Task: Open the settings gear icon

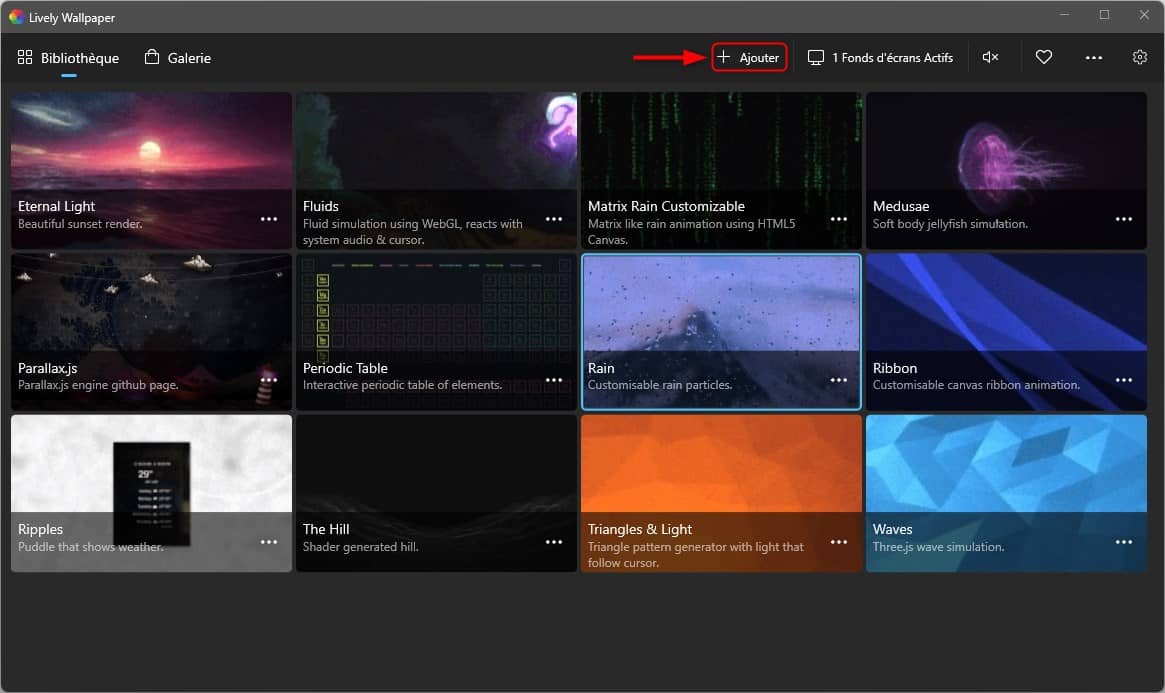Action: 1140,57
